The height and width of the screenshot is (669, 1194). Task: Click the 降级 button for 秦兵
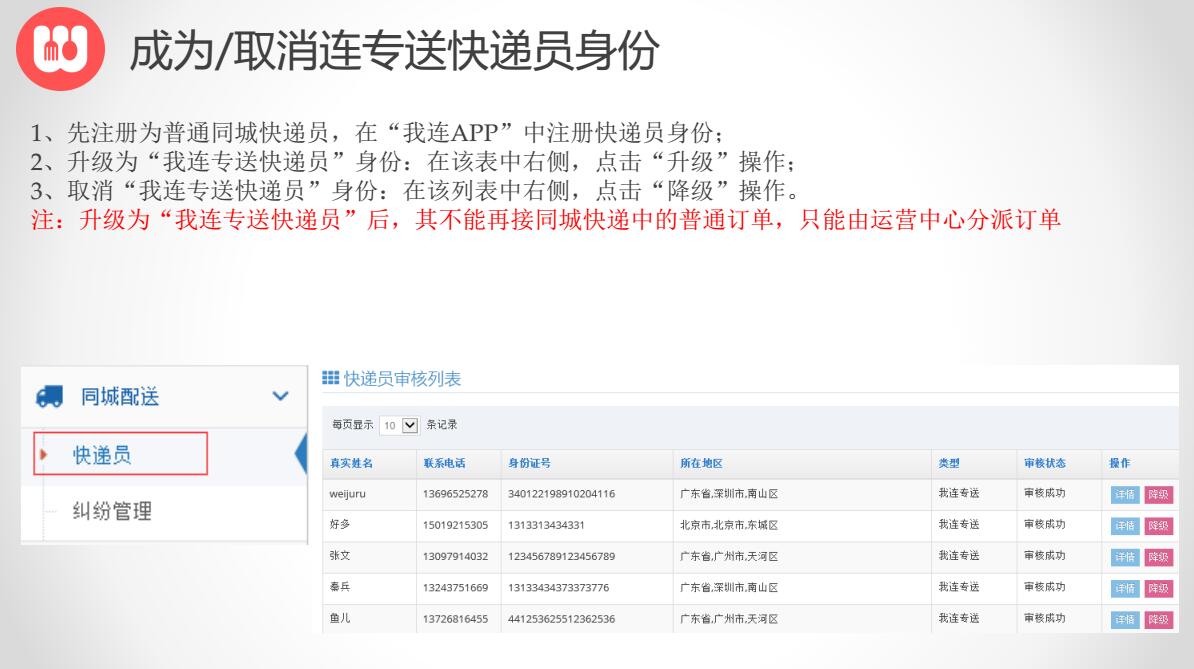pyautogui.click(x=1158, y=588)
